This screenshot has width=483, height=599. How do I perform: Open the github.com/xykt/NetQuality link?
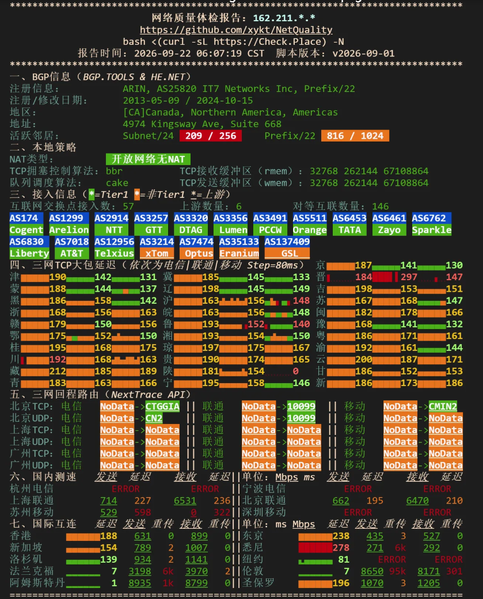(236, 30)
